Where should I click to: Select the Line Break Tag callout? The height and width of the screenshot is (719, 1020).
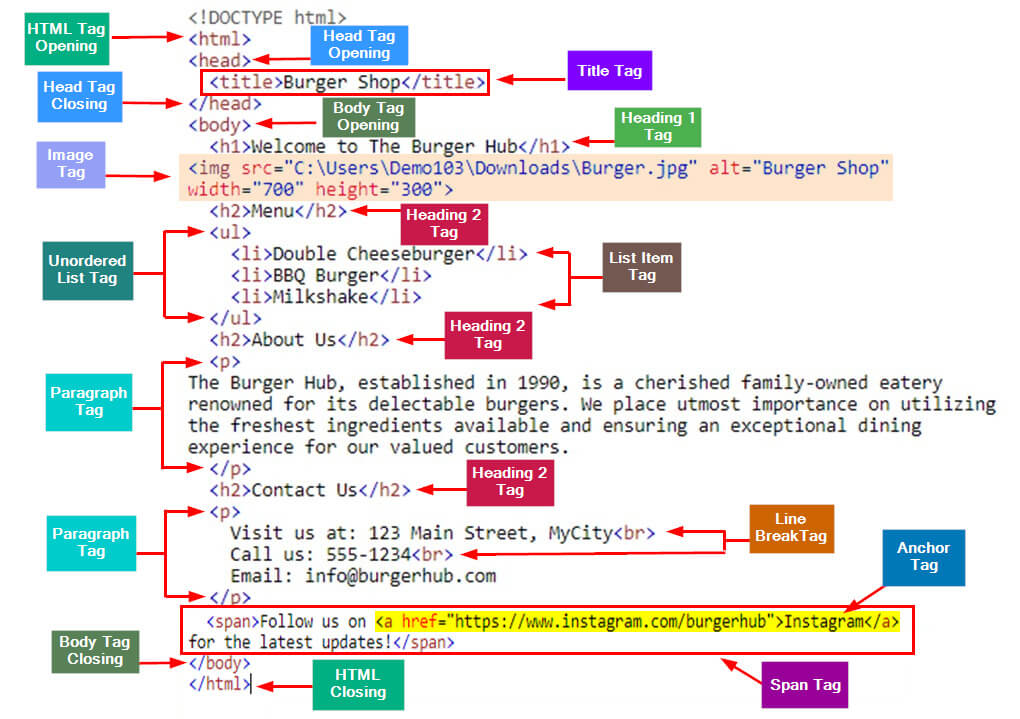(791, 529)
